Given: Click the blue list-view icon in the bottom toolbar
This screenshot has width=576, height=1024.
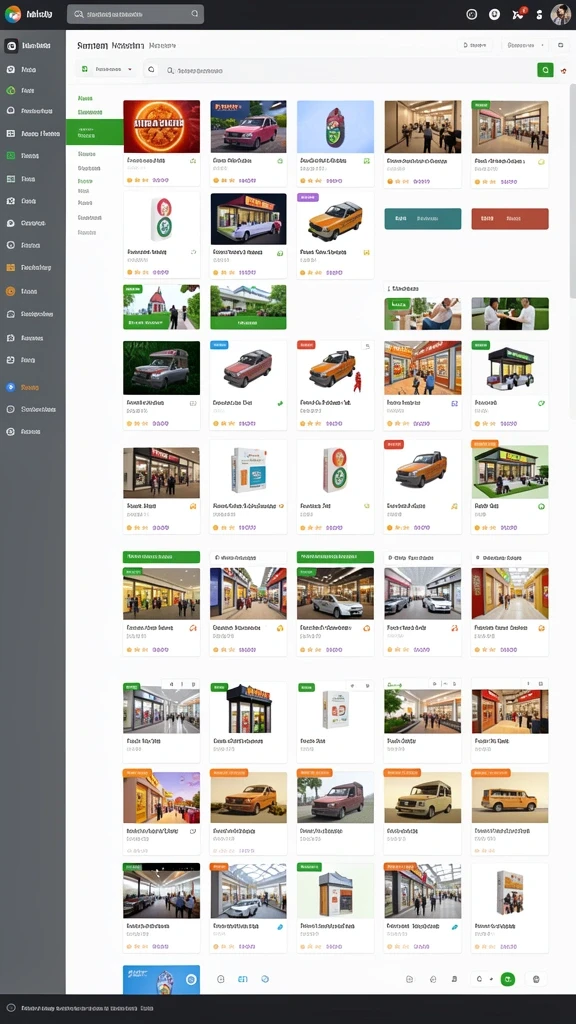Looking at the screenshot, I should click(242, 979).
